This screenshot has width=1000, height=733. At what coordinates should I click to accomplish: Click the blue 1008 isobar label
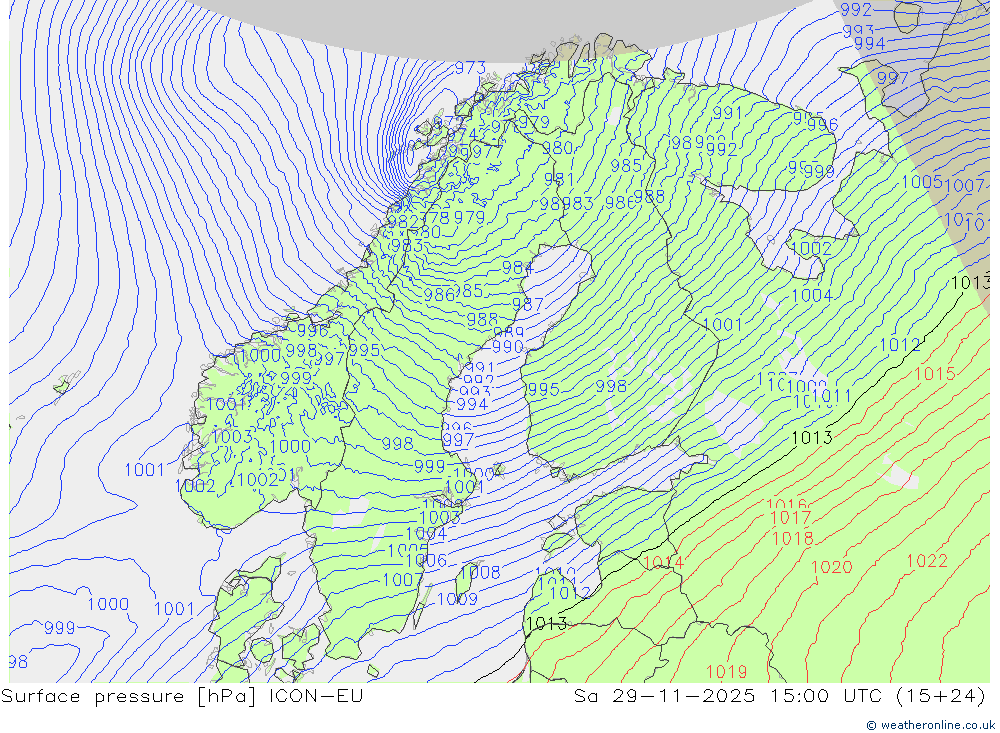click(x=480, y=572)
